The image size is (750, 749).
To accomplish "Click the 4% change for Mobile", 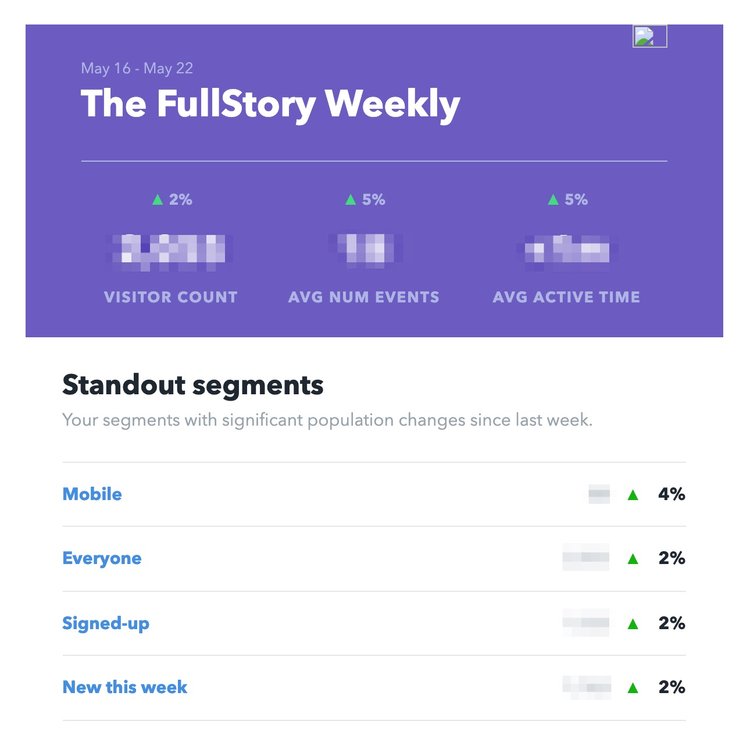I will [672, 494].
